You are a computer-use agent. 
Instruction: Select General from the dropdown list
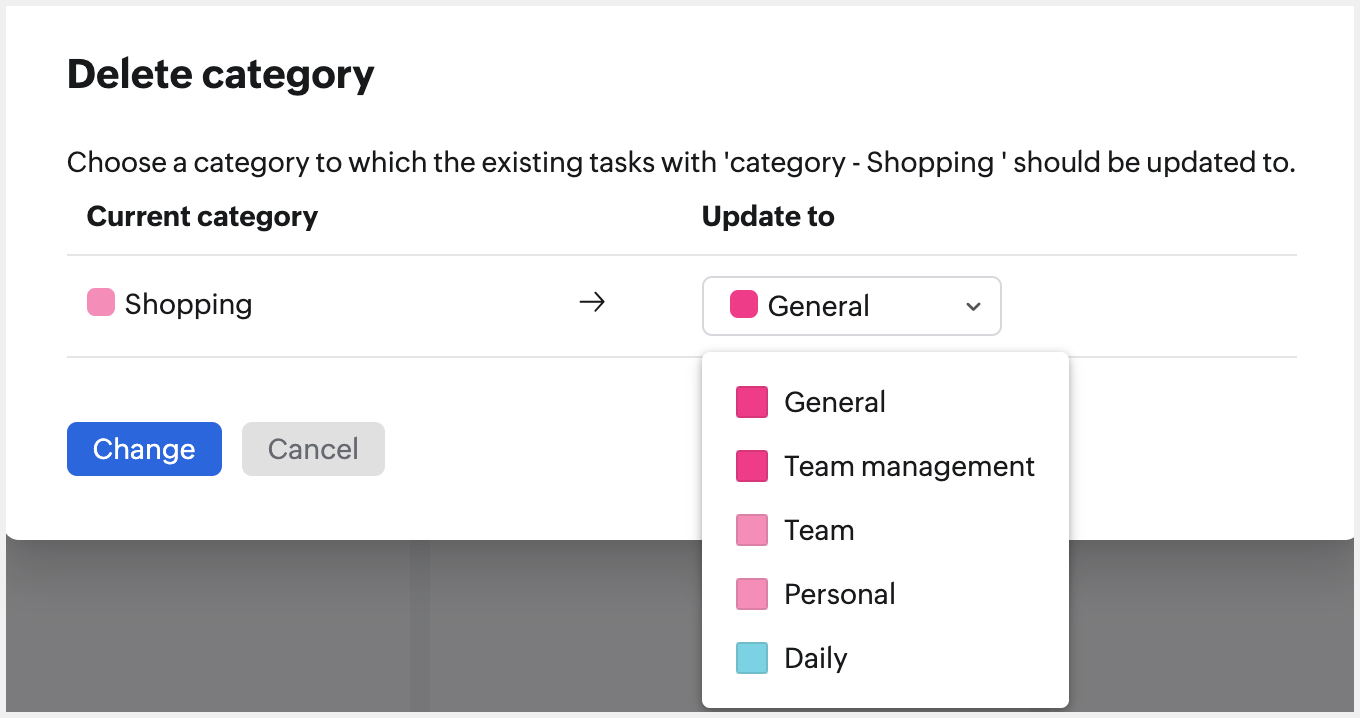pos(834,401)
